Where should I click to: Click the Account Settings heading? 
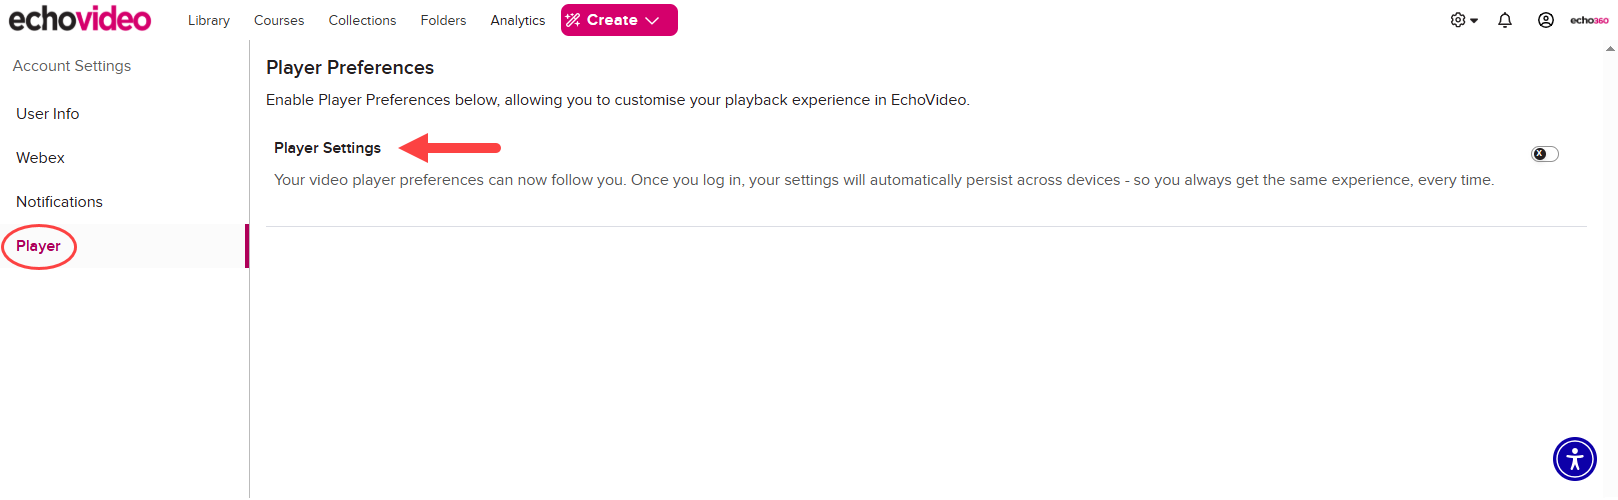tap(72, 66)
